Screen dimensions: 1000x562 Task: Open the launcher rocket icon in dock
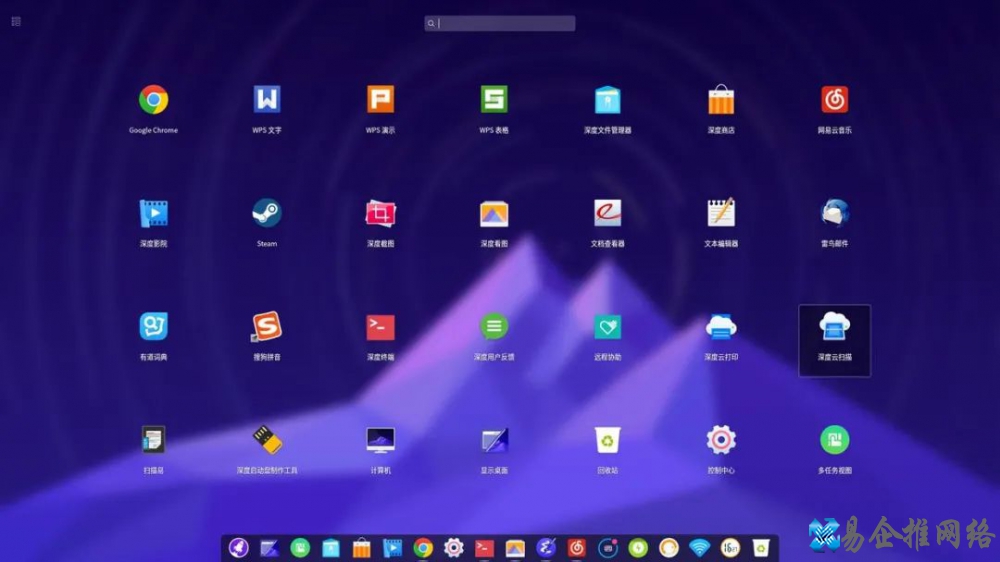click(x=238, y=548)
